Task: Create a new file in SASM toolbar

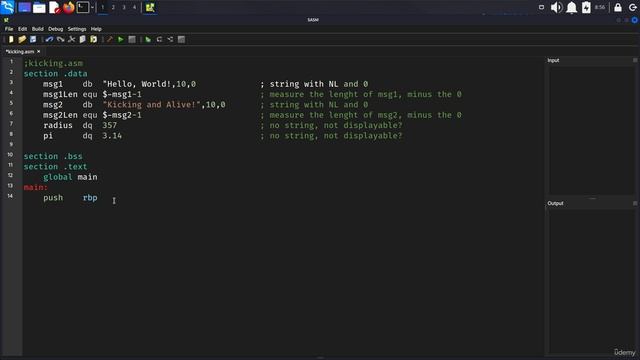Action: coord(11,40)
